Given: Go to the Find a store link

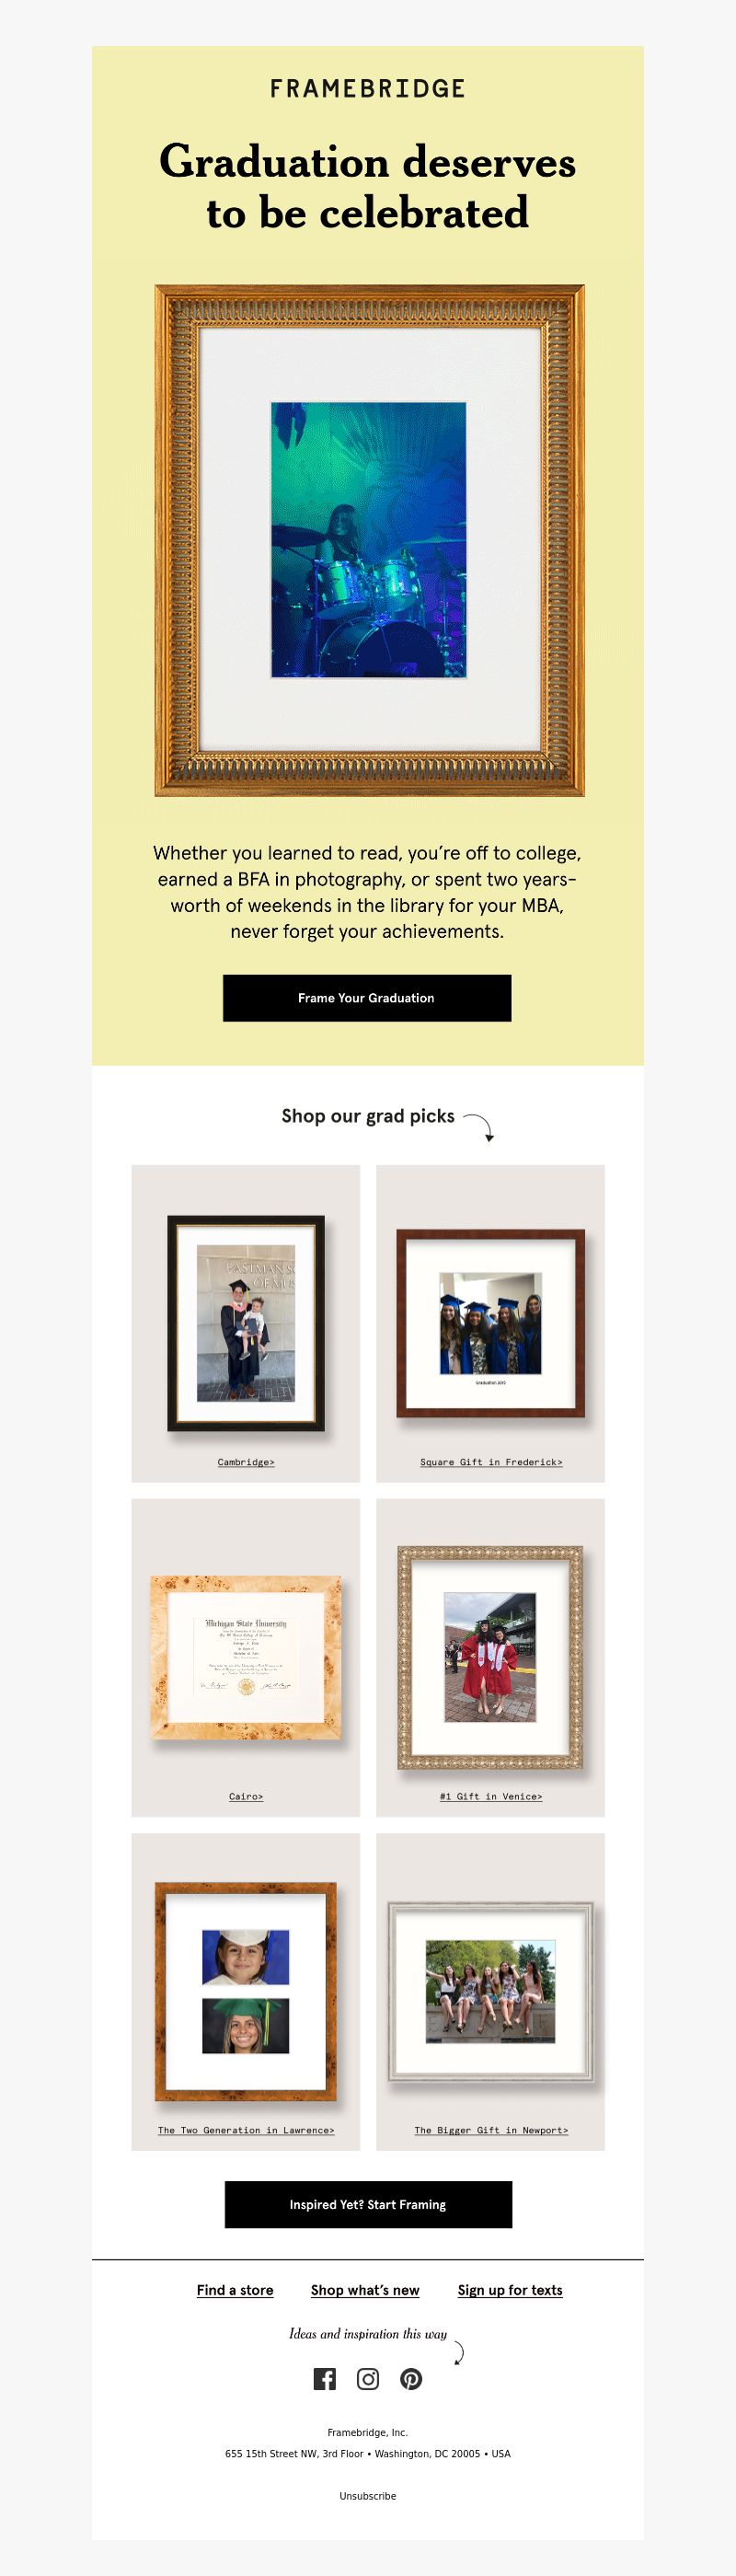Looking at the screenshot, I should point(235,2290).
